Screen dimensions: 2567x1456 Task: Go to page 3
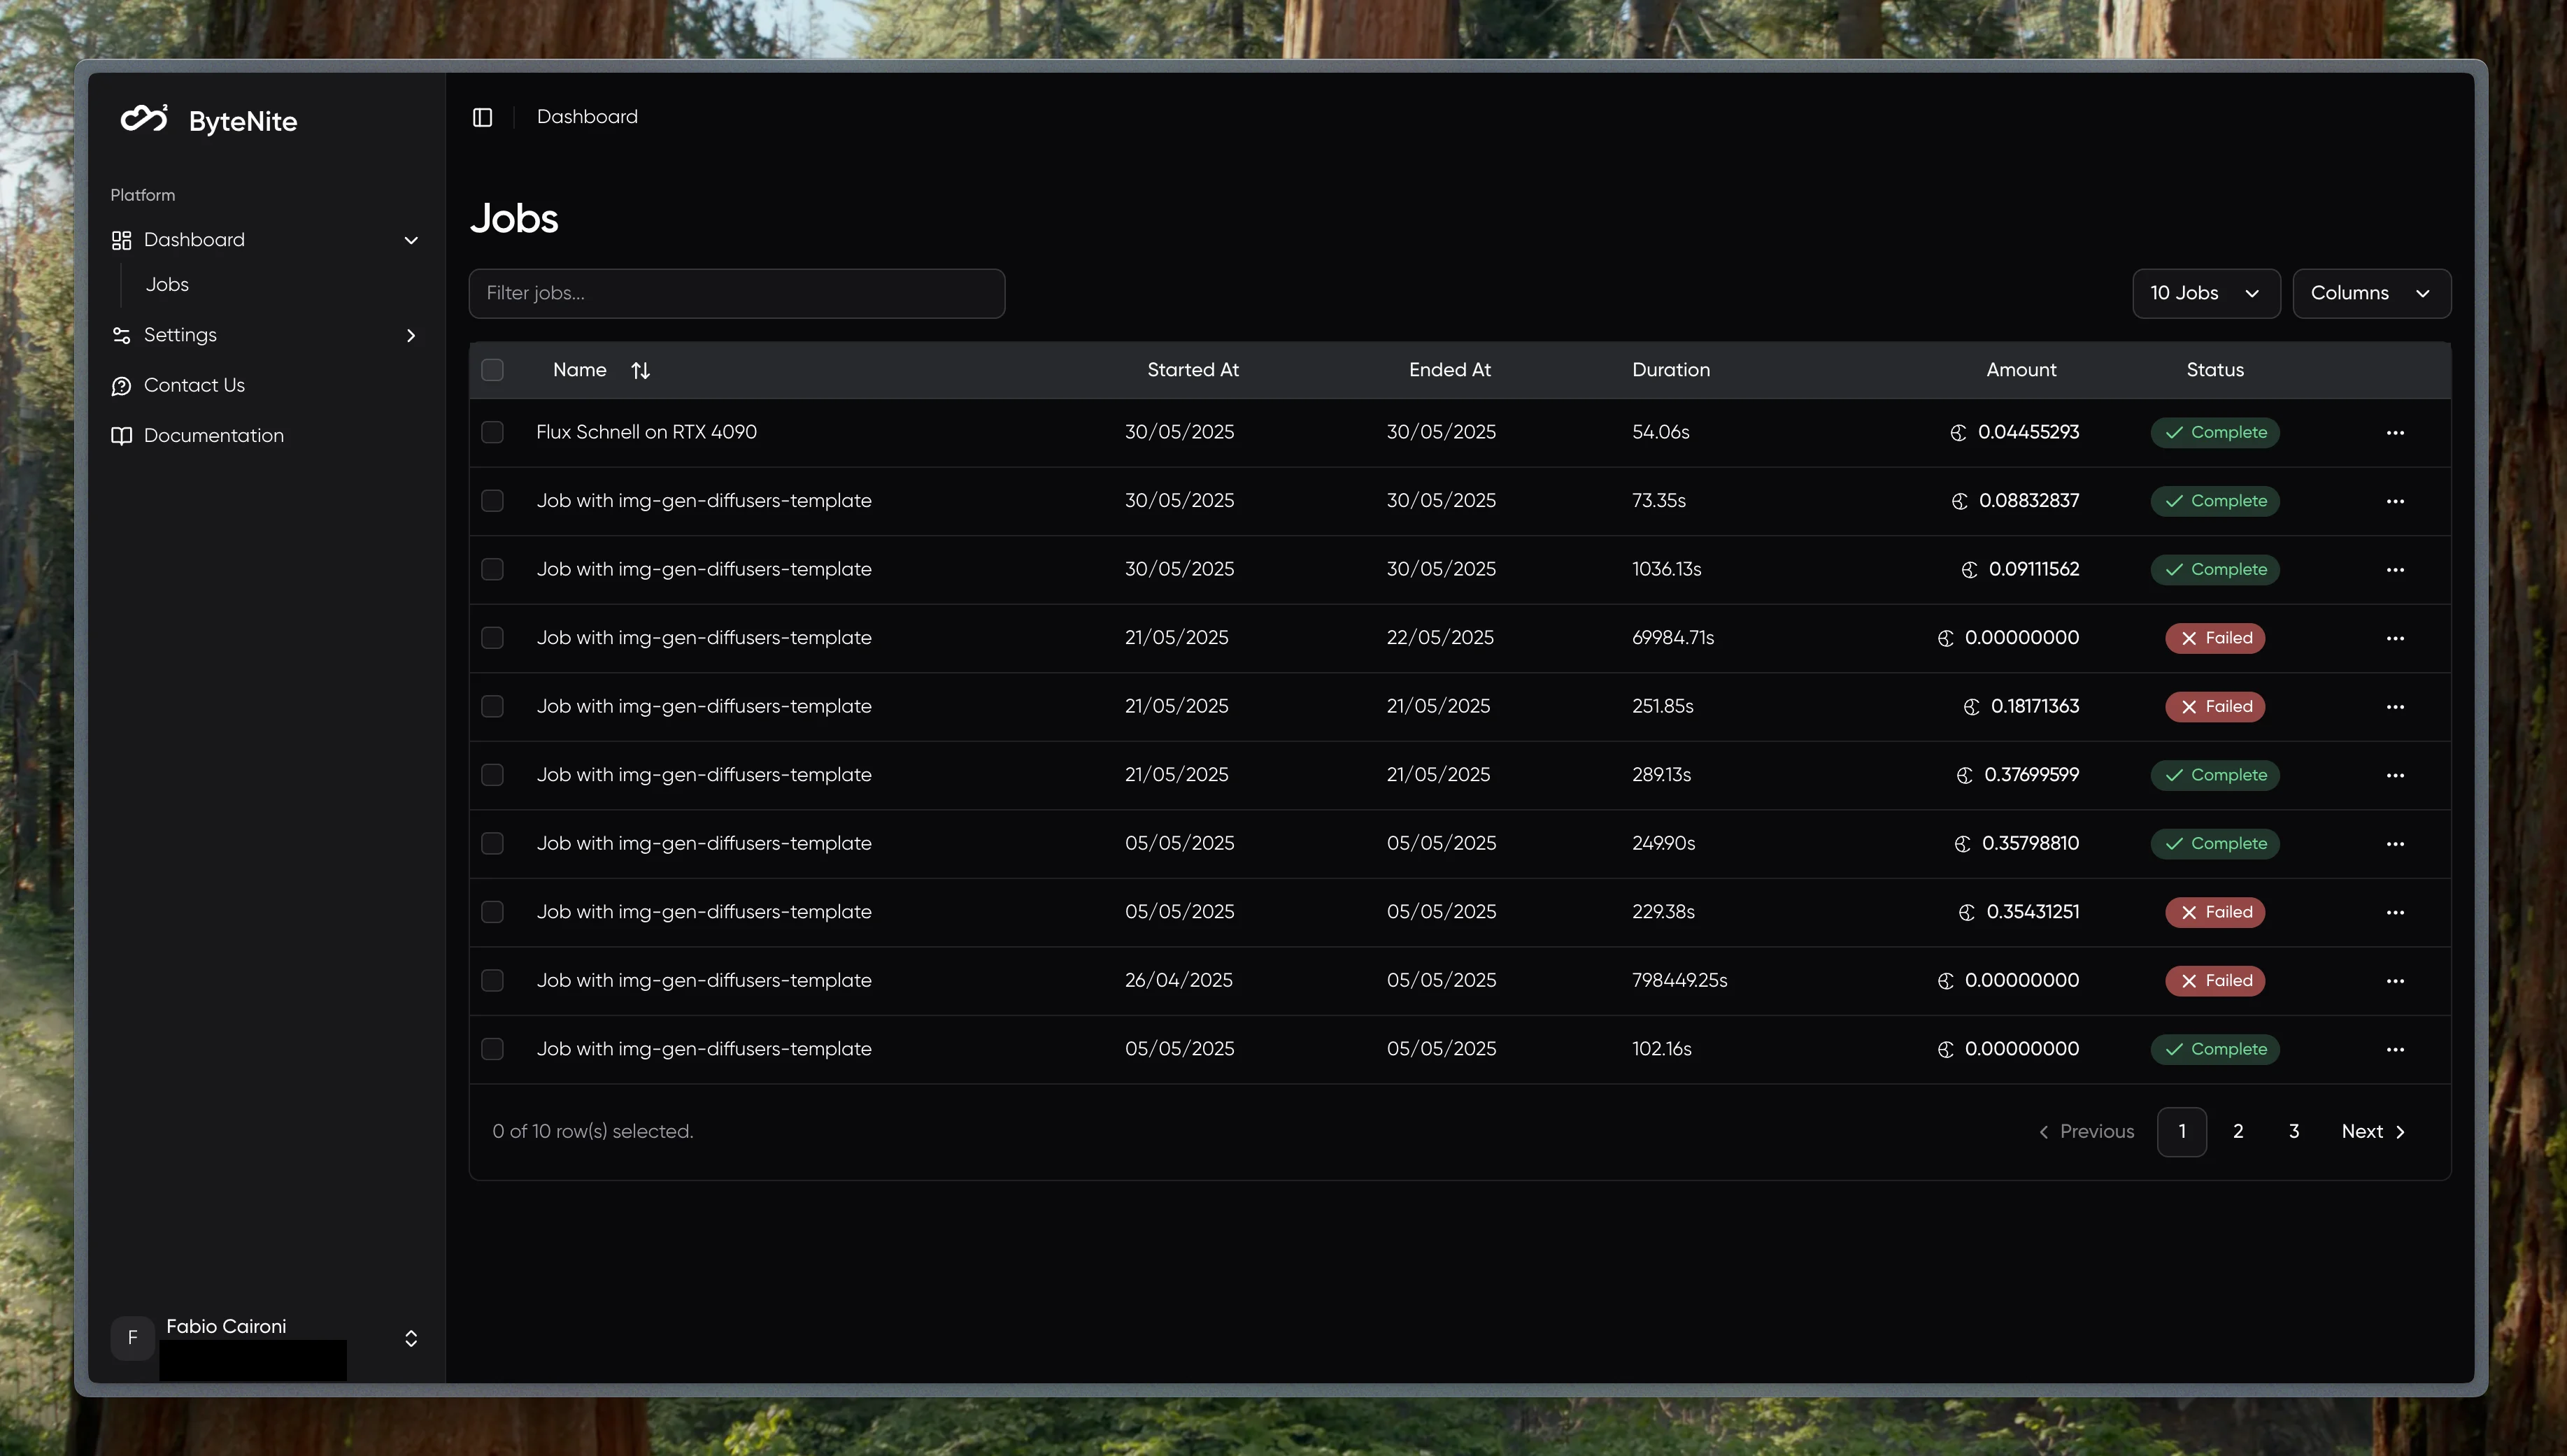[2294, 1132]
